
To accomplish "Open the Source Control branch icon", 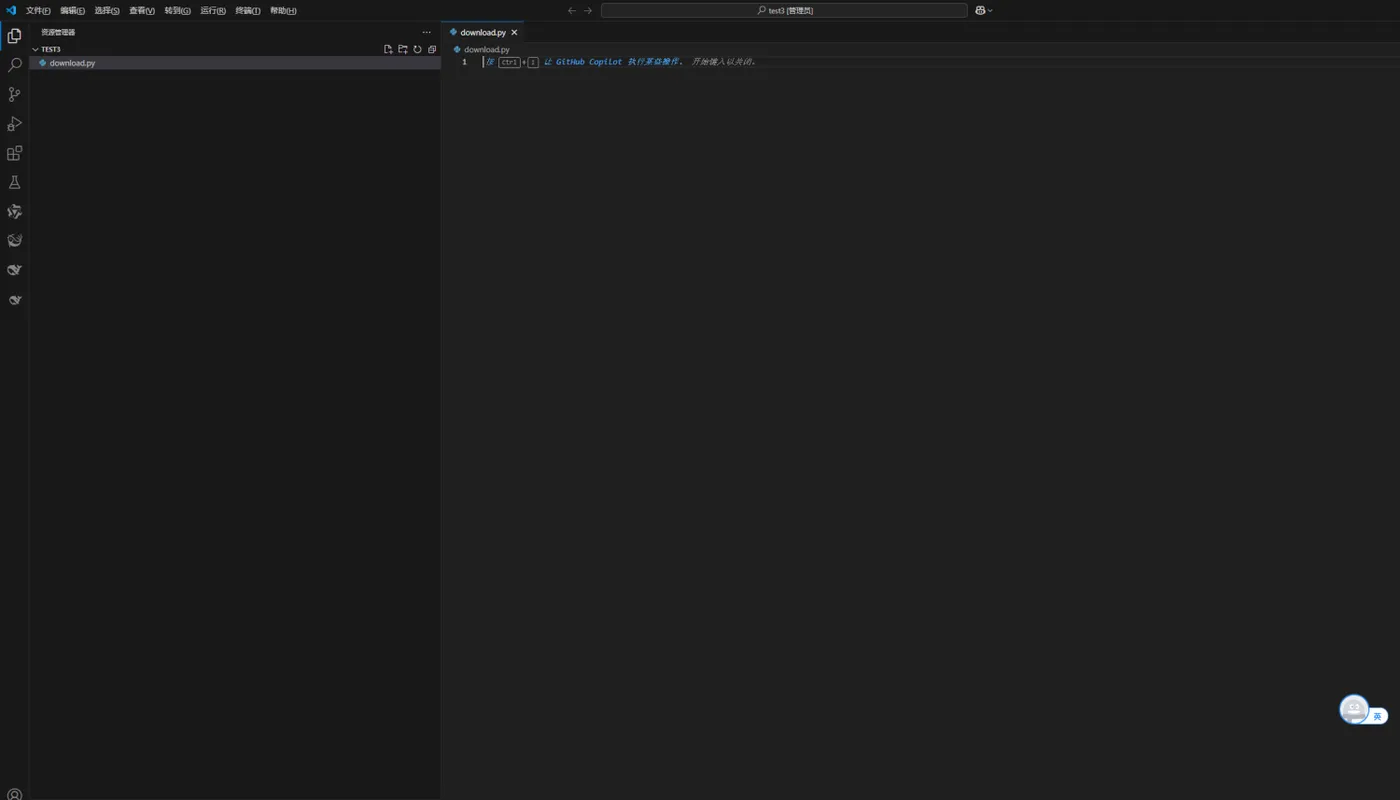I will (x=14, y=94).
